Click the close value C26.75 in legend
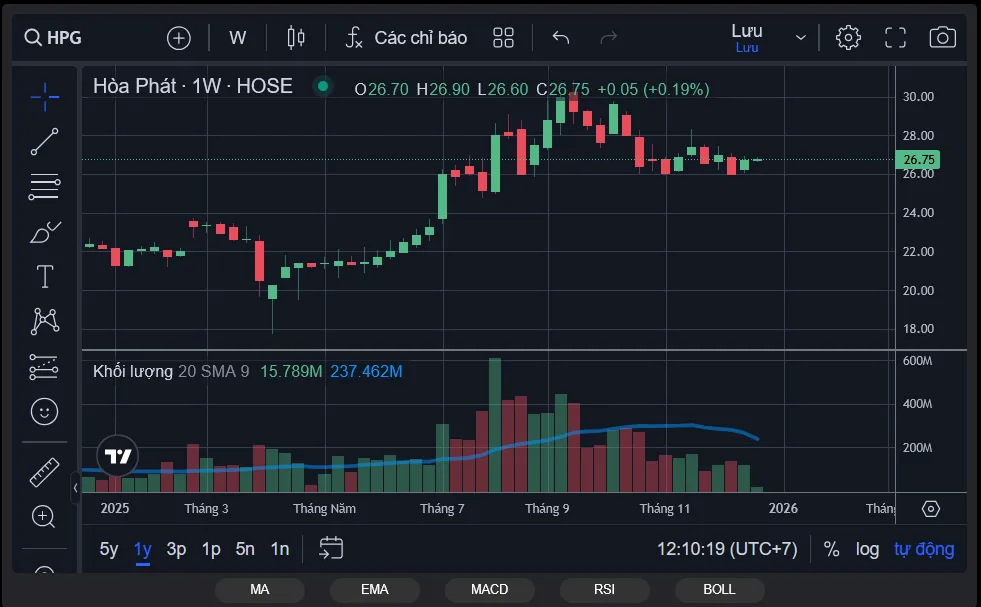The width and height of the screenshot is (981, 607). [x=562, y=89]
